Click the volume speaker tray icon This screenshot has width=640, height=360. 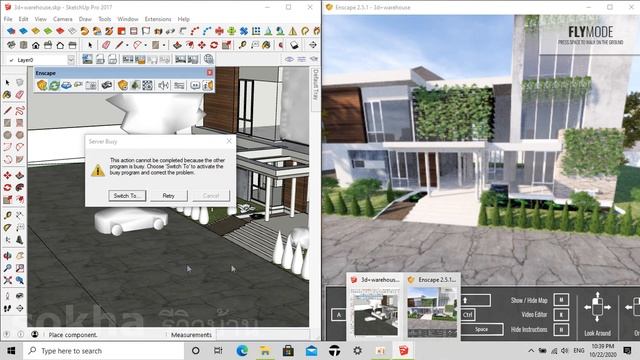pyautogui.click(x=564, y=351)
